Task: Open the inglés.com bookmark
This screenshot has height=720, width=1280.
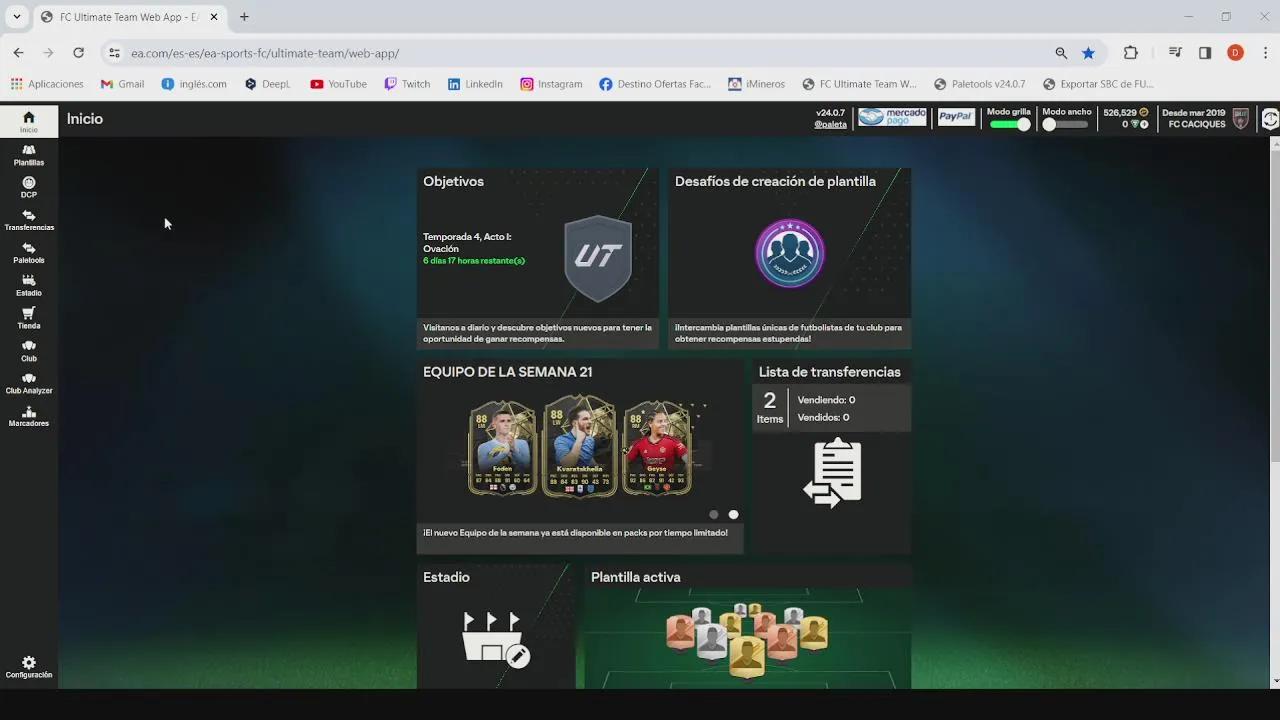Action: [x=194, y=84]
